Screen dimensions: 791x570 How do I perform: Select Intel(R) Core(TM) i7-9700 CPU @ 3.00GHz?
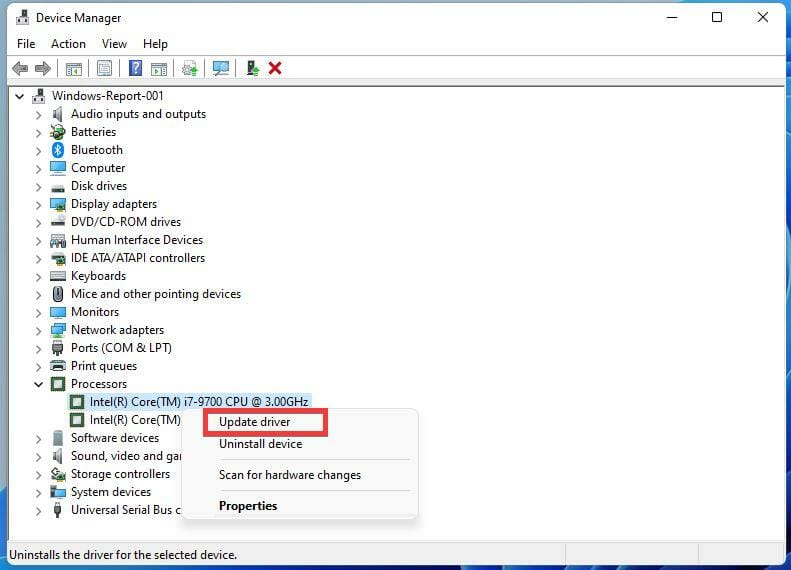click(x=199, y=402)
